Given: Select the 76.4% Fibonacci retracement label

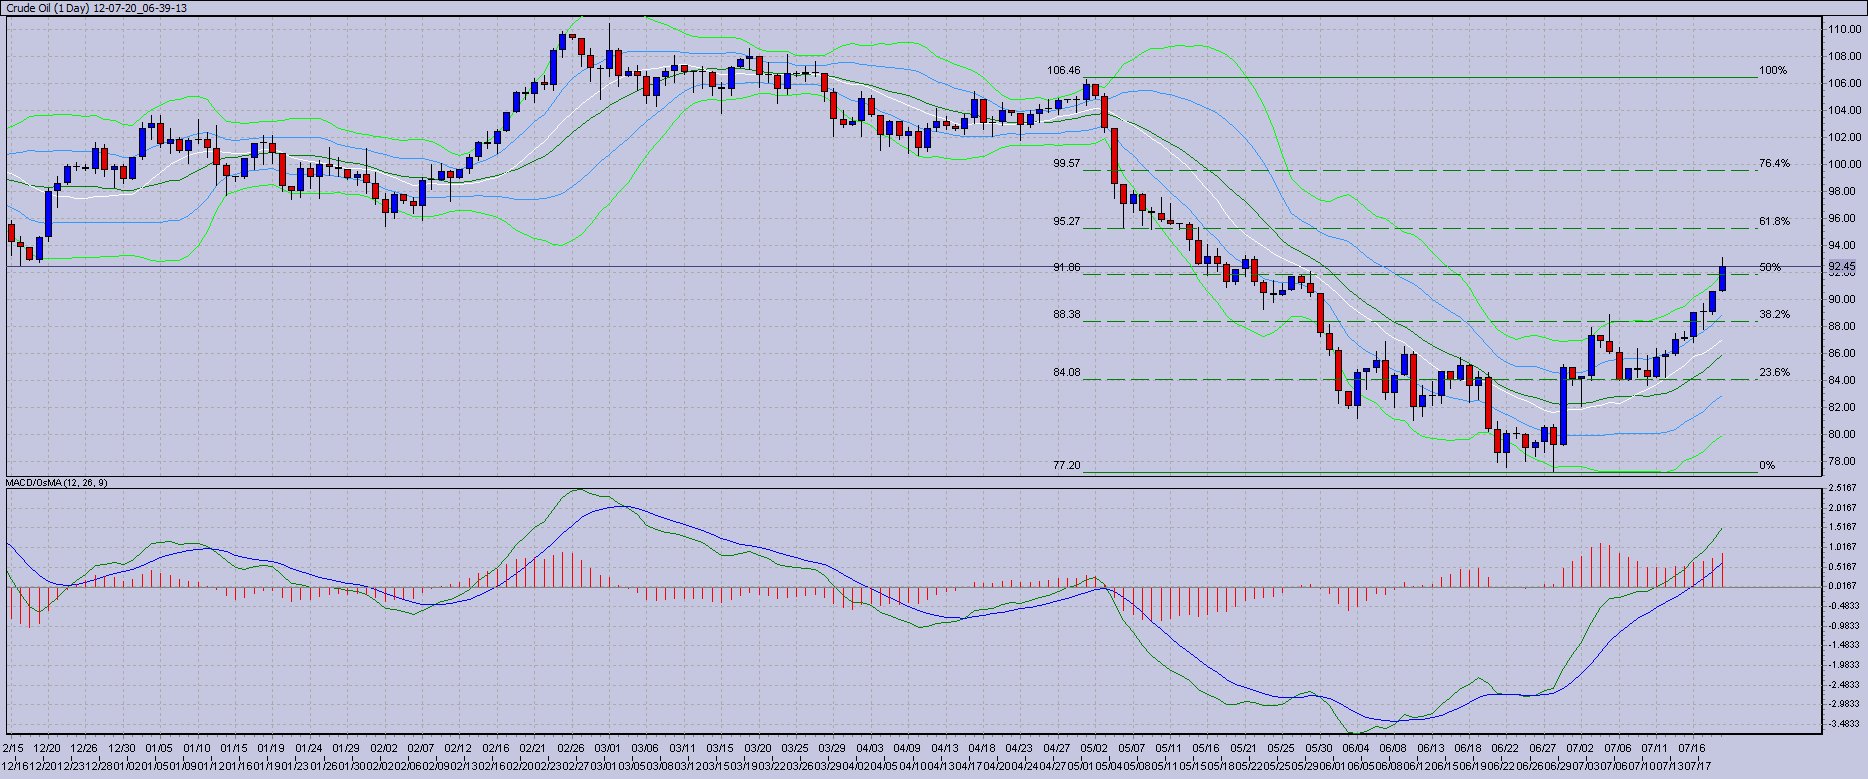Looking at the screenshot, I should click(x=1773, y=164).
